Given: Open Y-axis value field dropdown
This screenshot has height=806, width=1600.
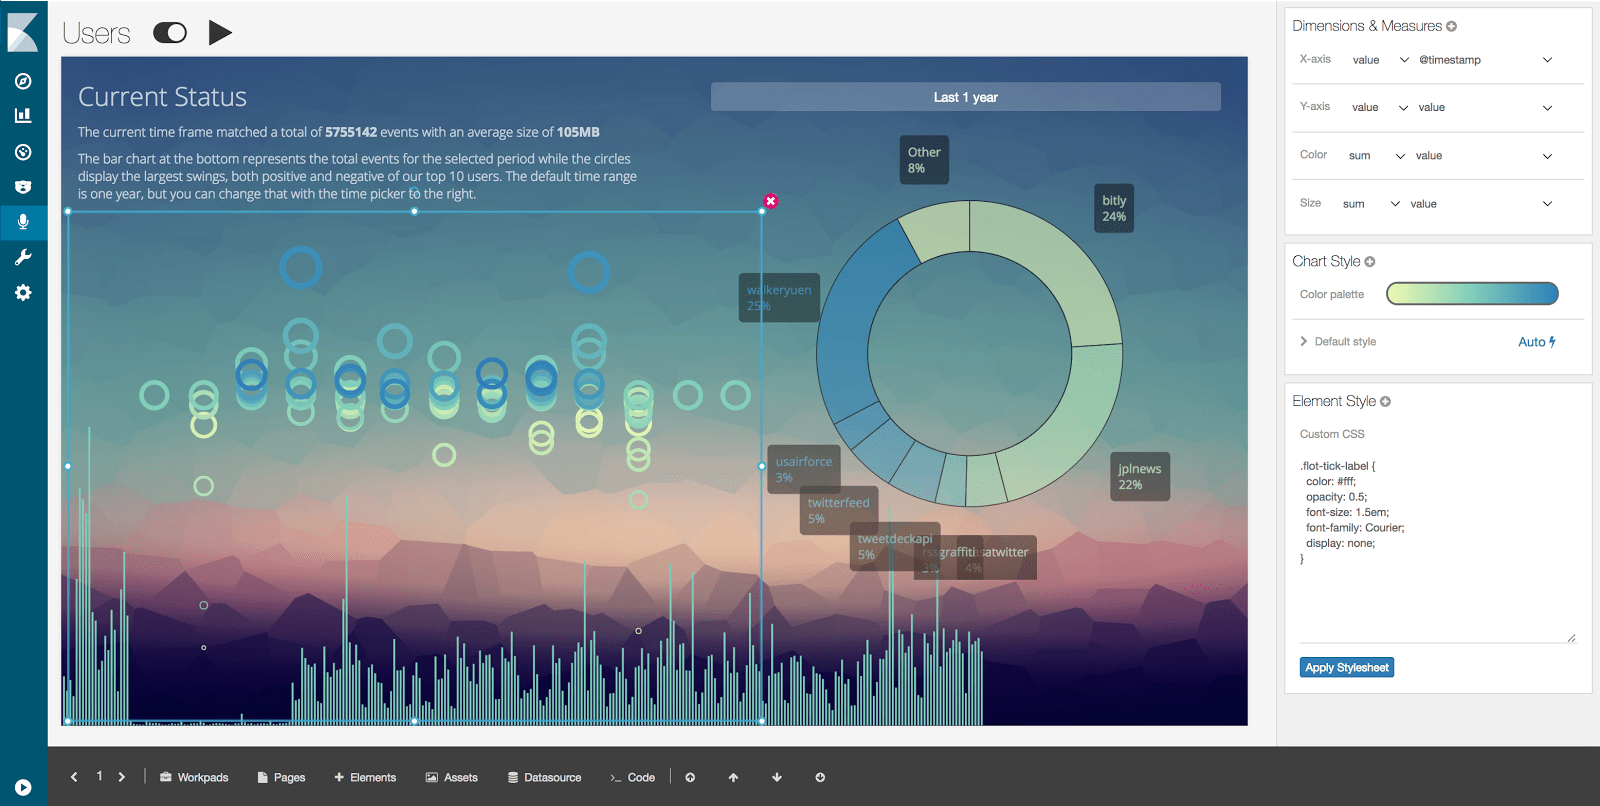Looking at the screenshot, I should (x=1485, y=107).
